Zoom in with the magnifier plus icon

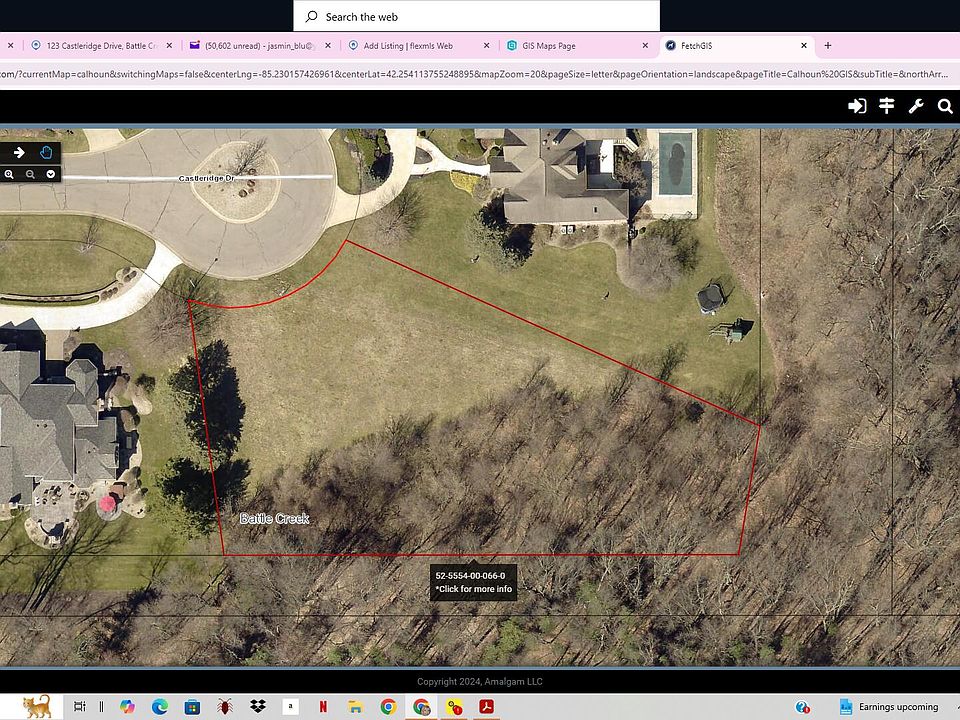coord(9,174)
